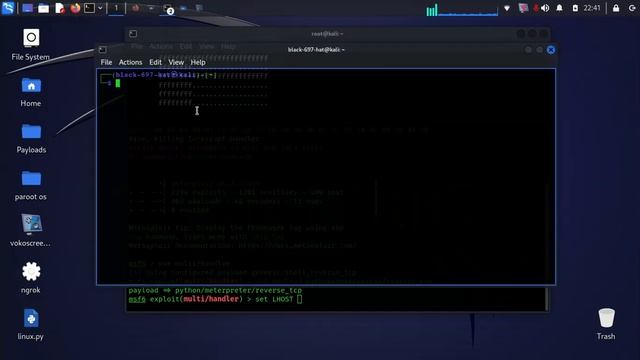Image resolution: width=640 pixels, height=360 pixels.
Task: Launch Firefox from the top panel
Action: click(x=75, y=8)
